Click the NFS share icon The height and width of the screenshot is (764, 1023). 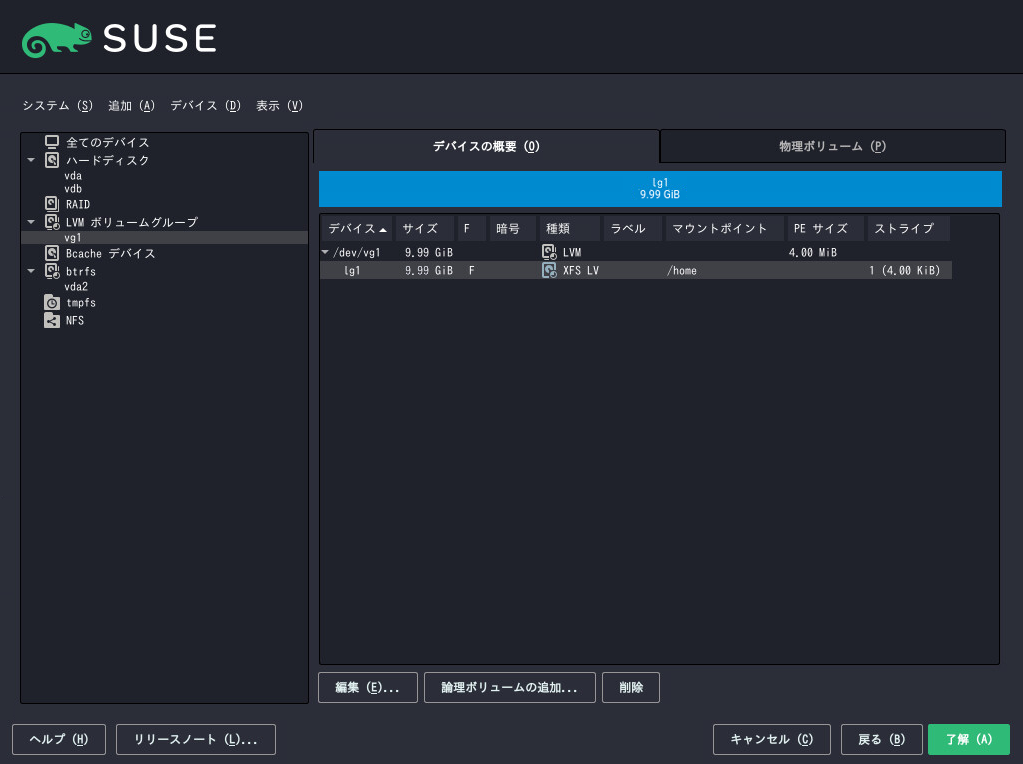tap(52, 320)
